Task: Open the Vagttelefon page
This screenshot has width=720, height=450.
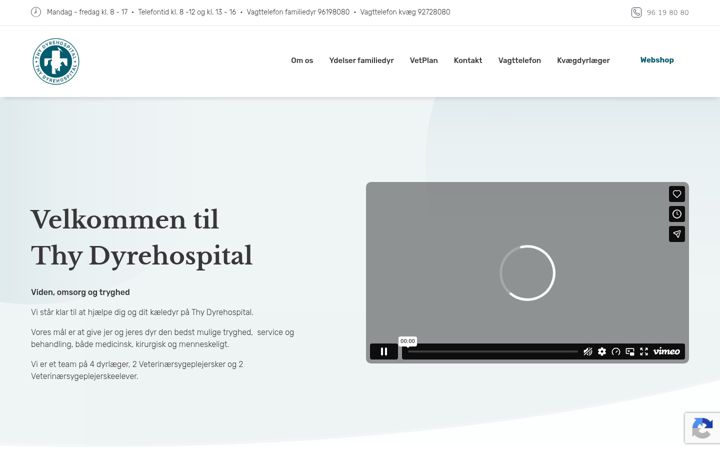Action: pos(519,61)
